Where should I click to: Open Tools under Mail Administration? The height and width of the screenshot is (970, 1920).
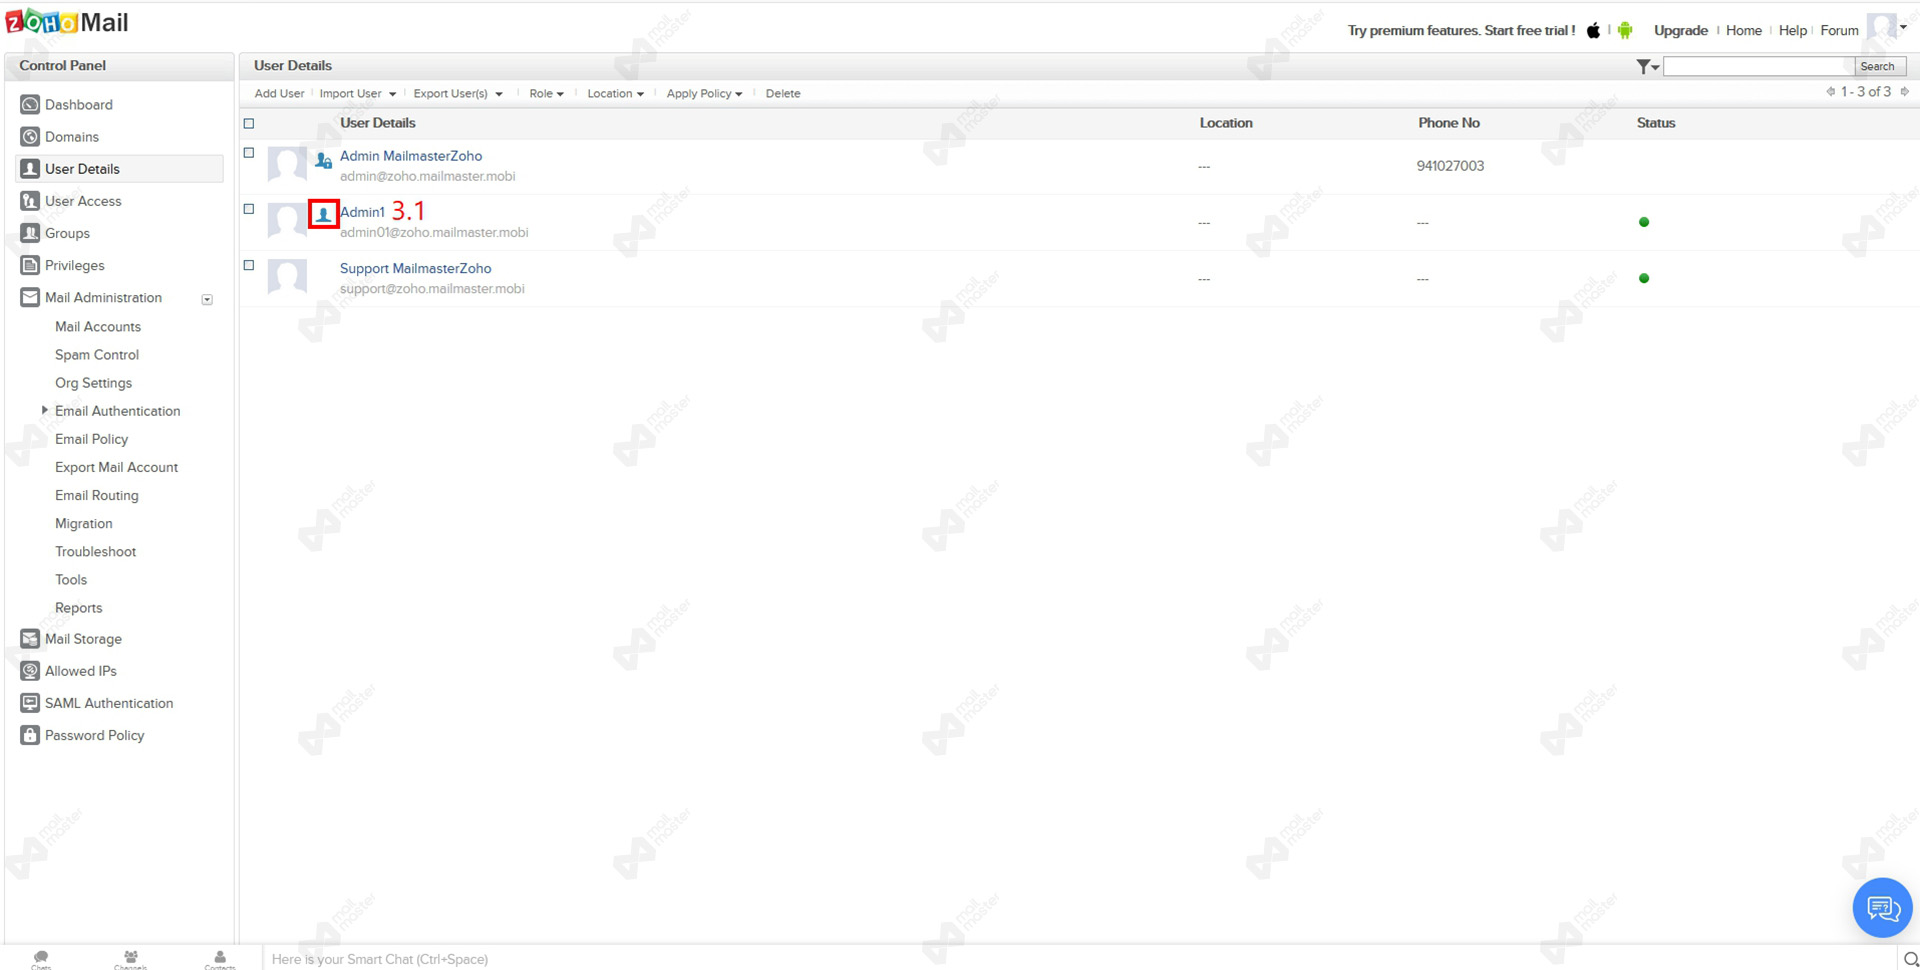[71, 579]
